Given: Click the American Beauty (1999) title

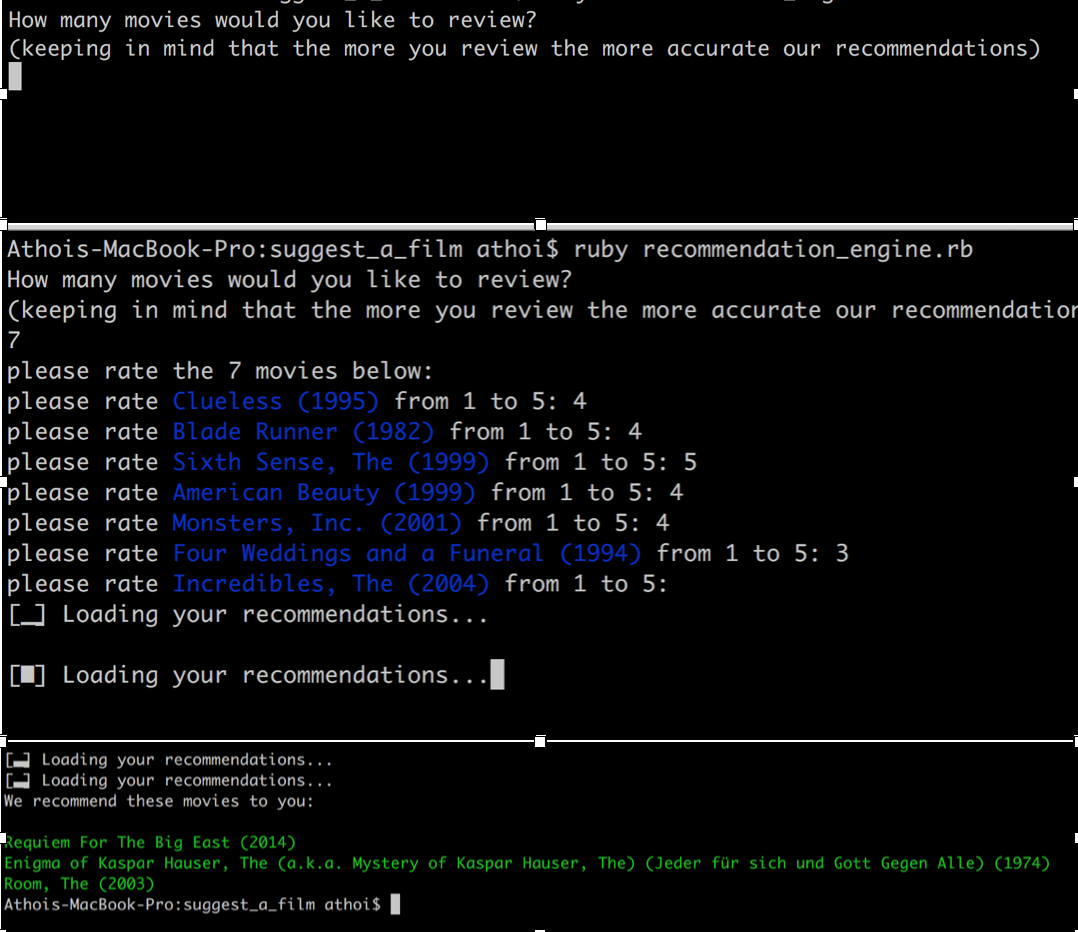Looking at the screenshot, I should point(323,493).
